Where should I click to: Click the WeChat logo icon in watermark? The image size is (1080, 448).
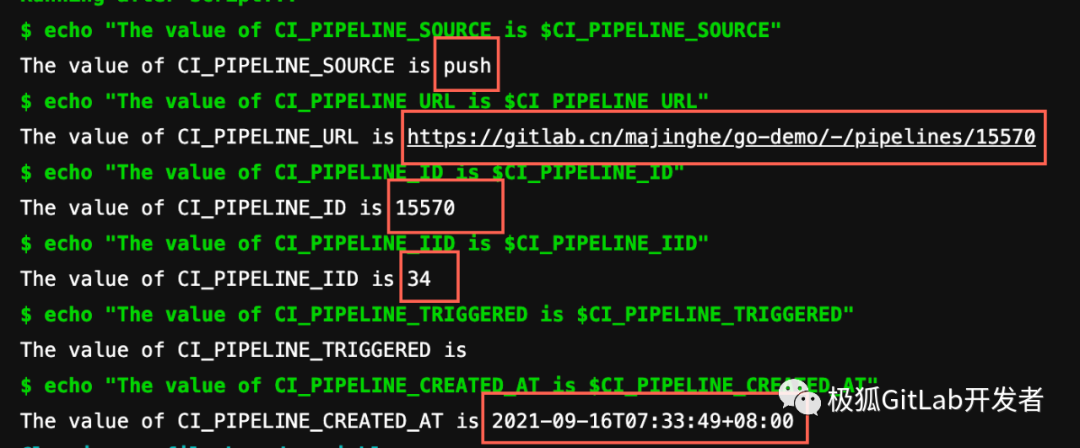coord(800,398)
